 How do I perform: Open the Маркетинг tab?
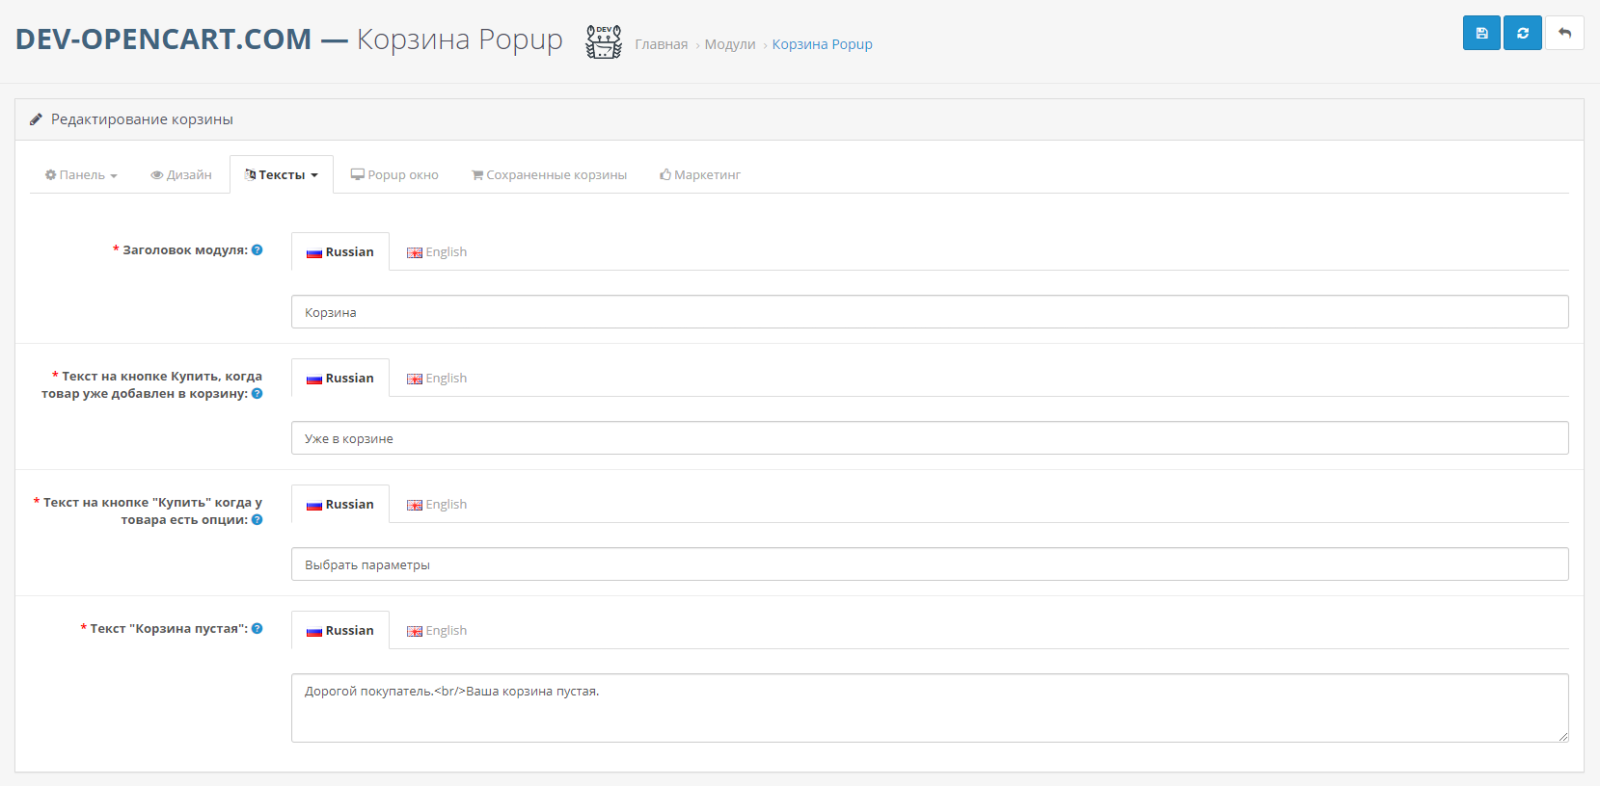tap(700, 175)
